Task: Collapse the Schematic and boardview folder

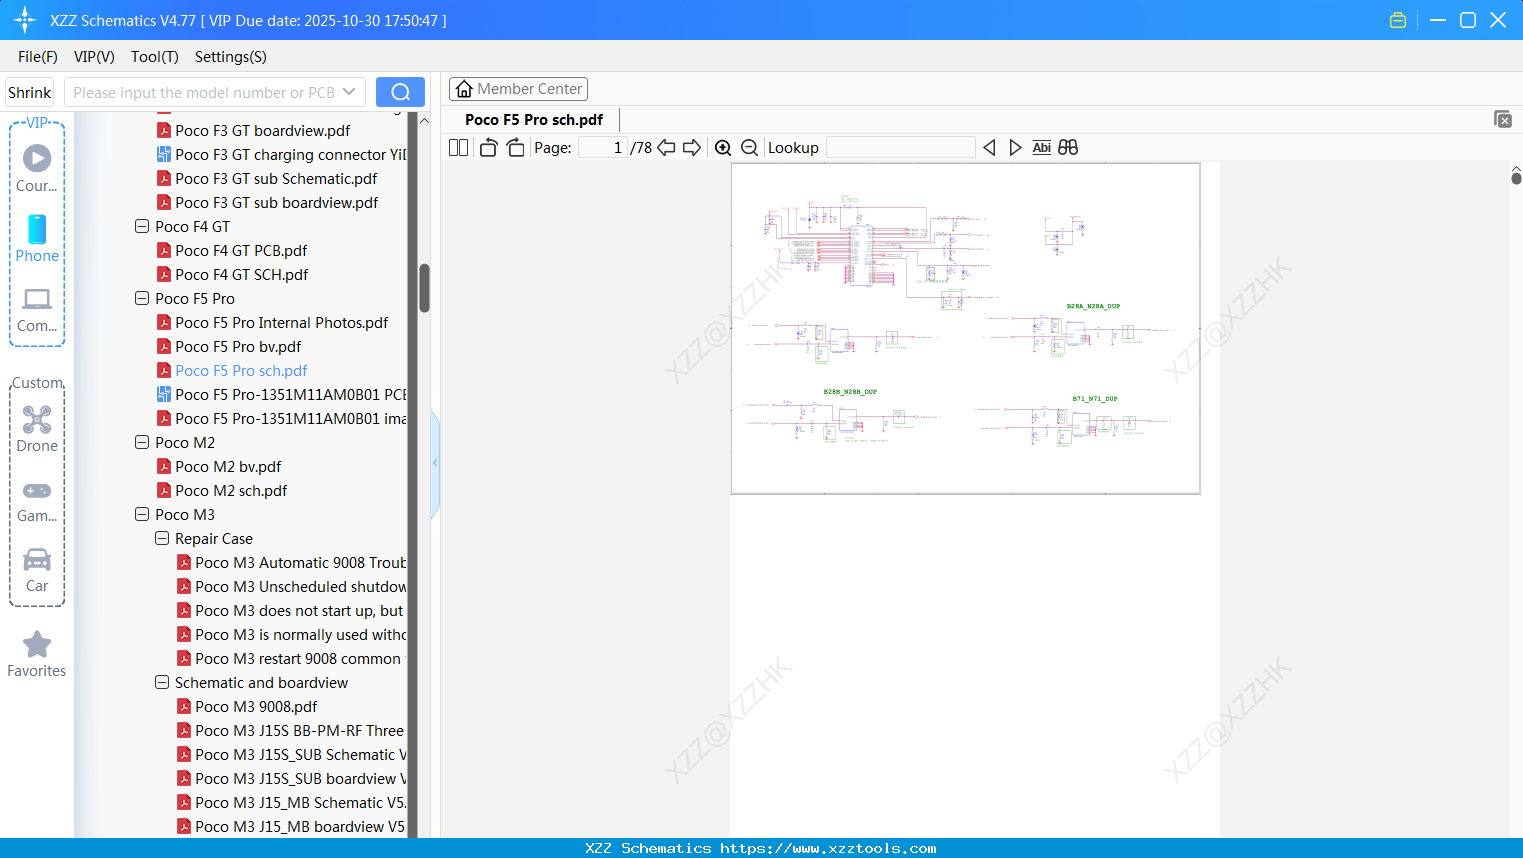Action: coord(162,683)
